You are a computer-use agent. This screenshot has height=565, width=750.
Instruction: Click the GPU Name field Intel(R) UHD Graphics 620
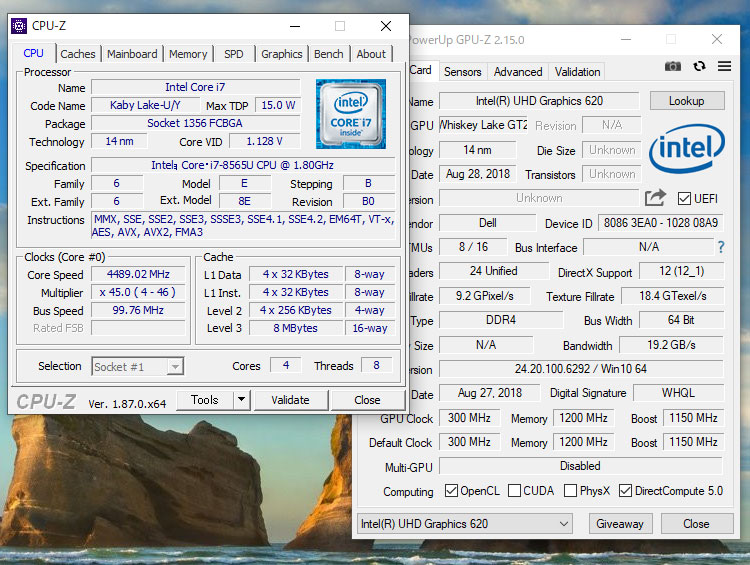(x=539, y=101)
